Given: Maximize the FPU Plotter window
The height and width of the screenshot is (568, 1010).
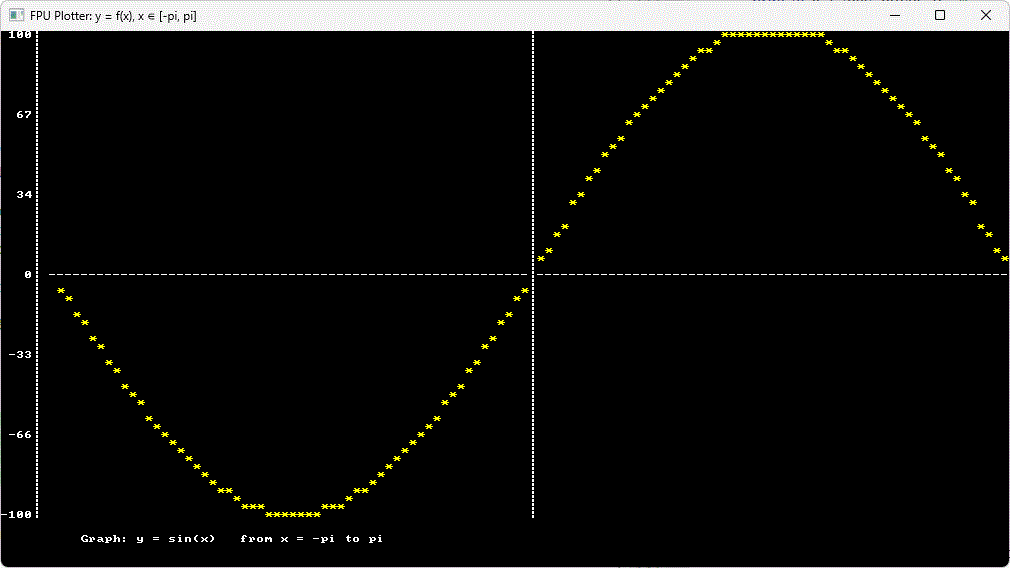Looking at the screenshot, I should point(940,15).
